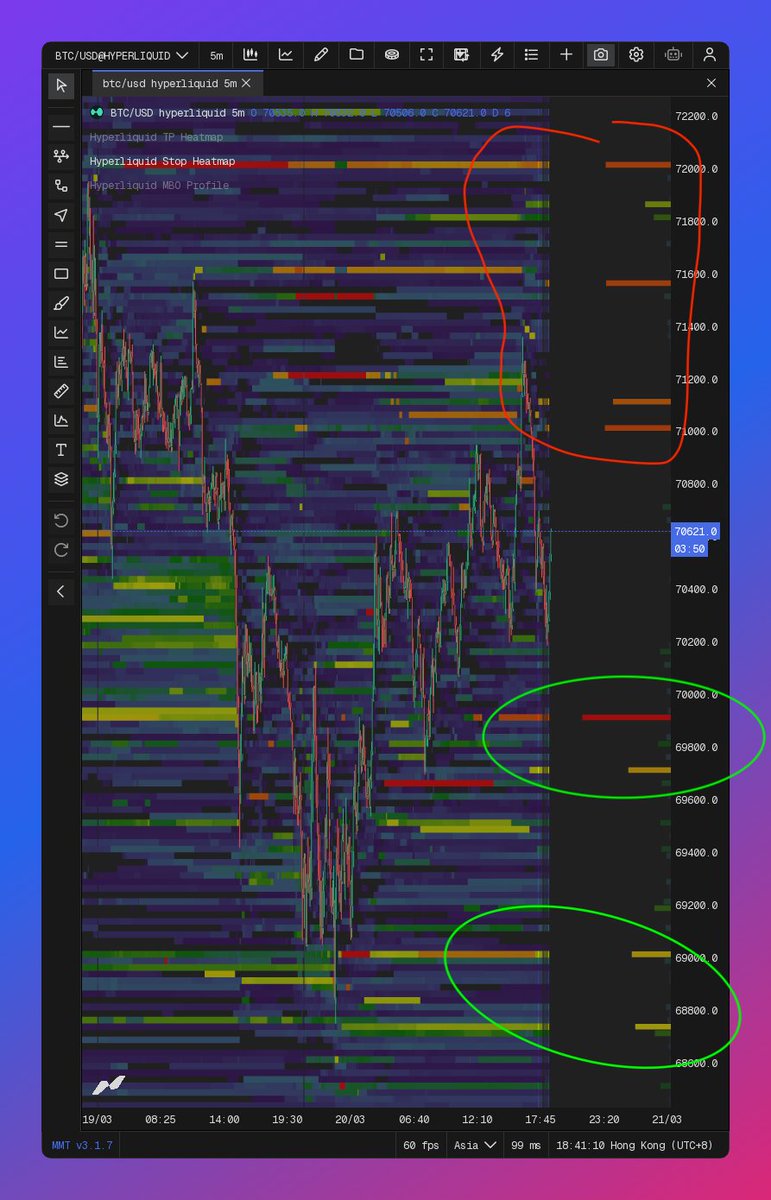
Task: Select the brush drawing tool
Action: (61, 303)
